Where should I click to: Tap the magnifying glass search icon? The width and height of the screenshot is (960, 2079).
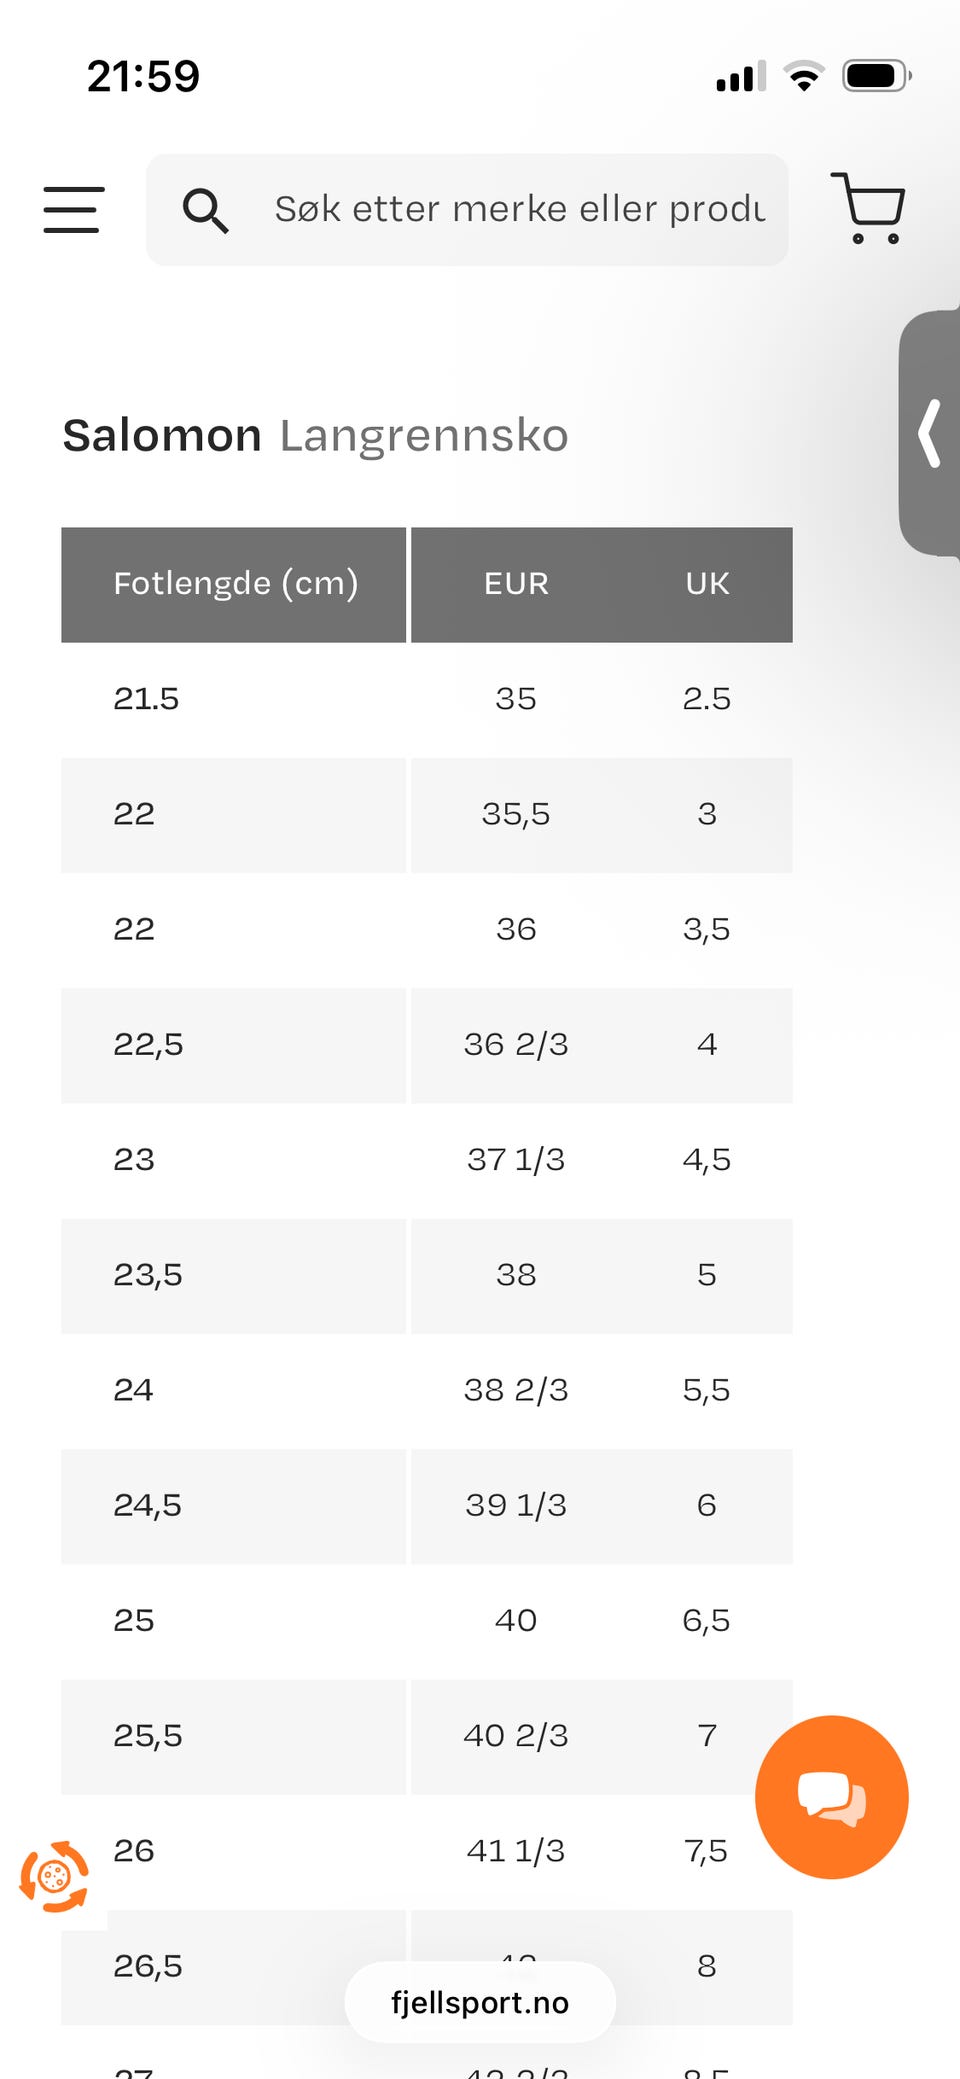pyautogui.click(x=205, y=211)
